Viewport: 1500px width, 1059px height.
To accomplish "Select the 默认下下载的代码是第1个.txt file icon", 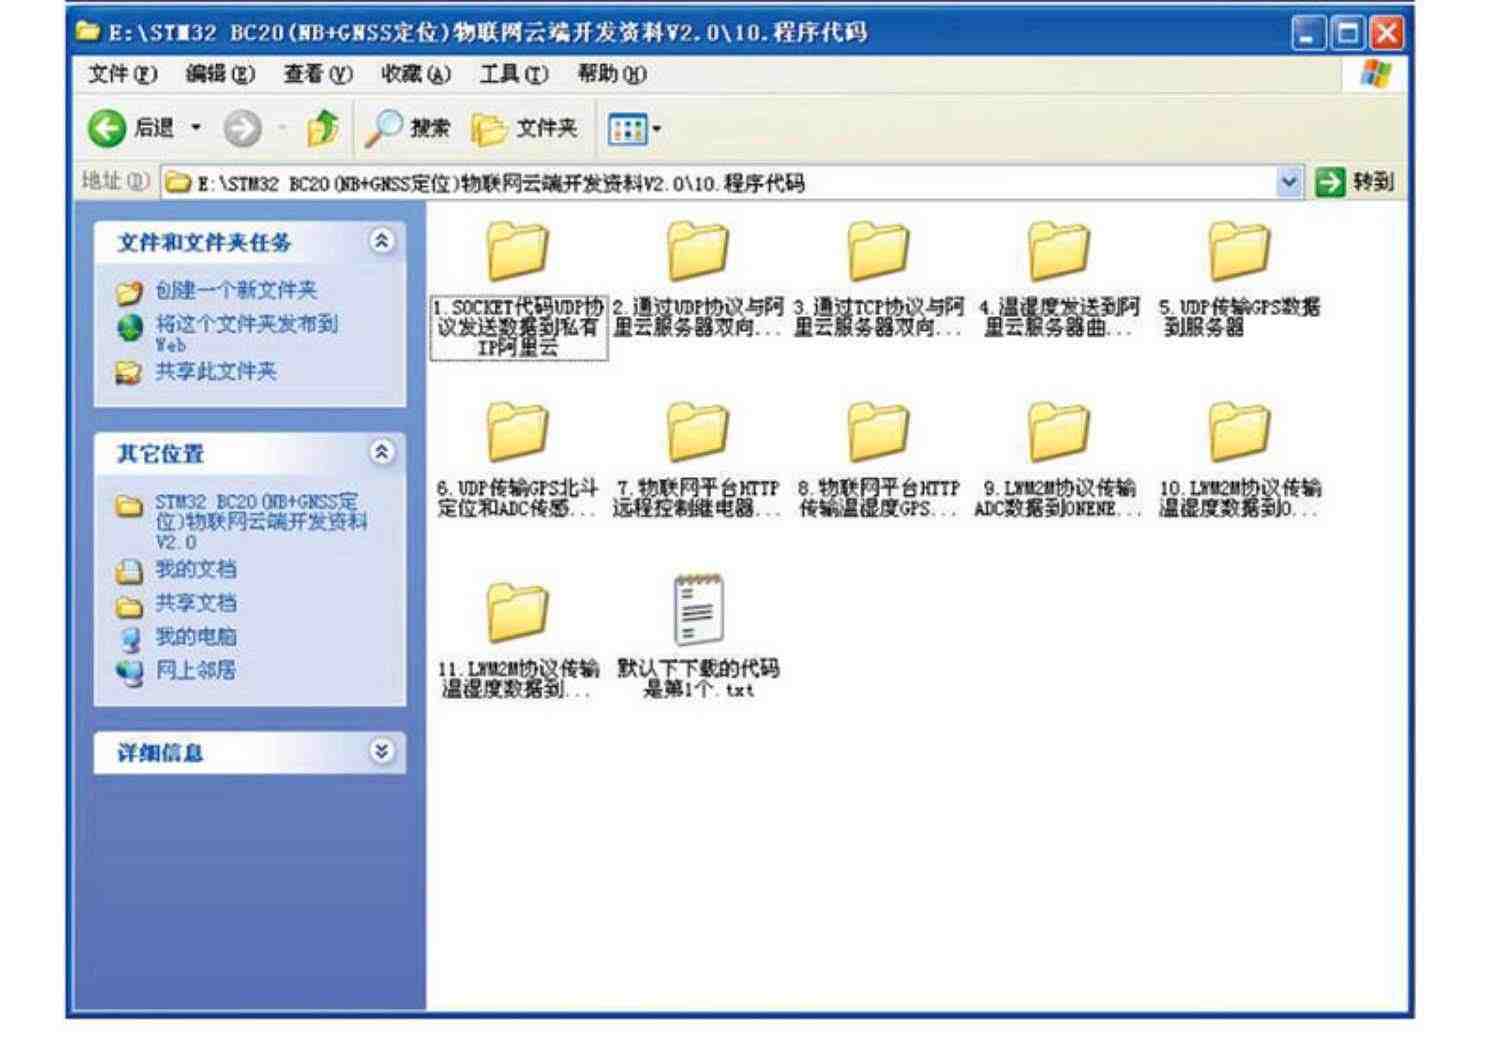I will (x=698, y=610).
